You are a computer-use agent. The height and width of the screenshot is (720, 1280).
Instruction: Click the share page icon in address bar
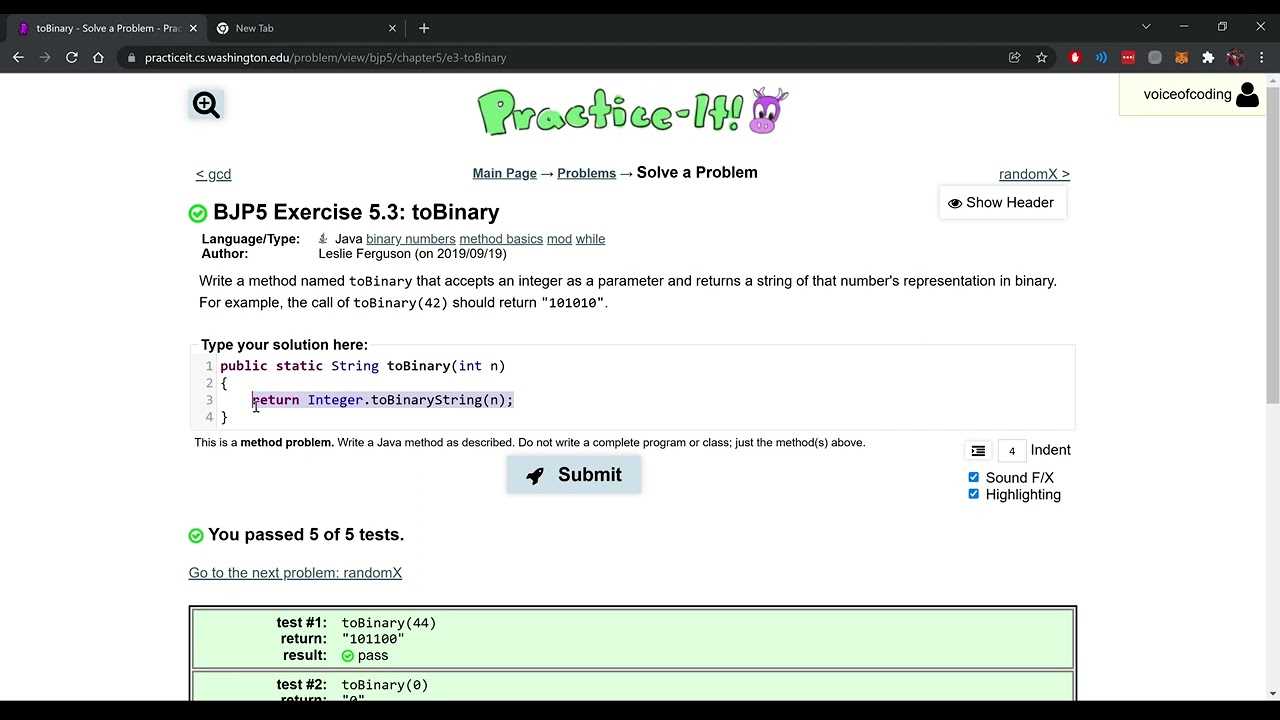[1015, 58]
